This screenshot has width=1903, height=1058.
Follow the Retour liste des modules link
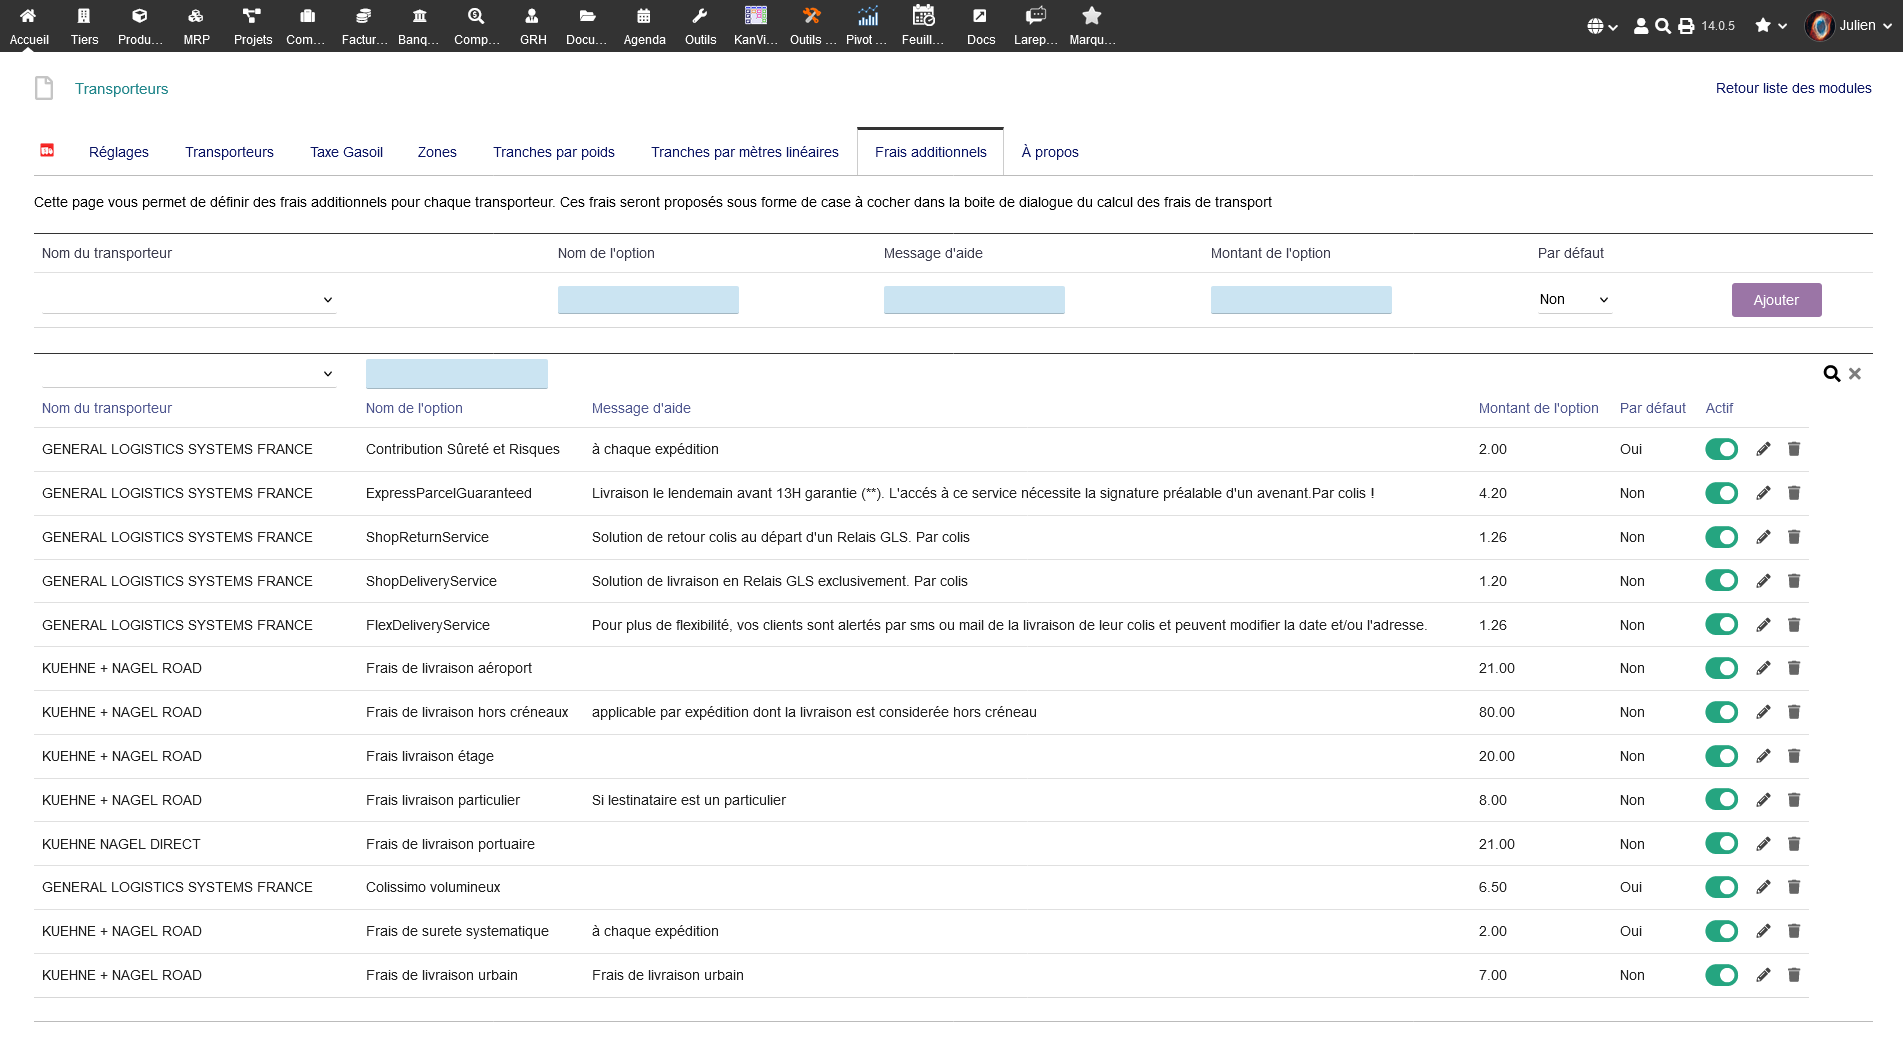pos(1793,88)
